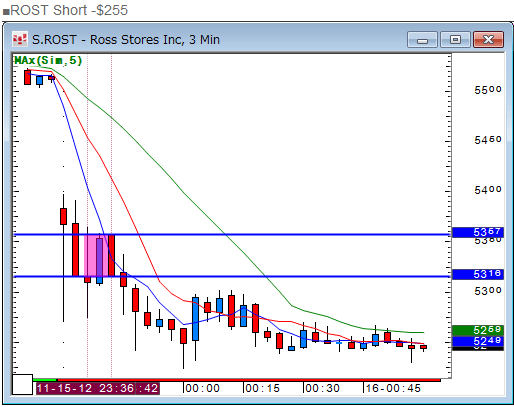Close the S.ROST chart window

point(488,40)
